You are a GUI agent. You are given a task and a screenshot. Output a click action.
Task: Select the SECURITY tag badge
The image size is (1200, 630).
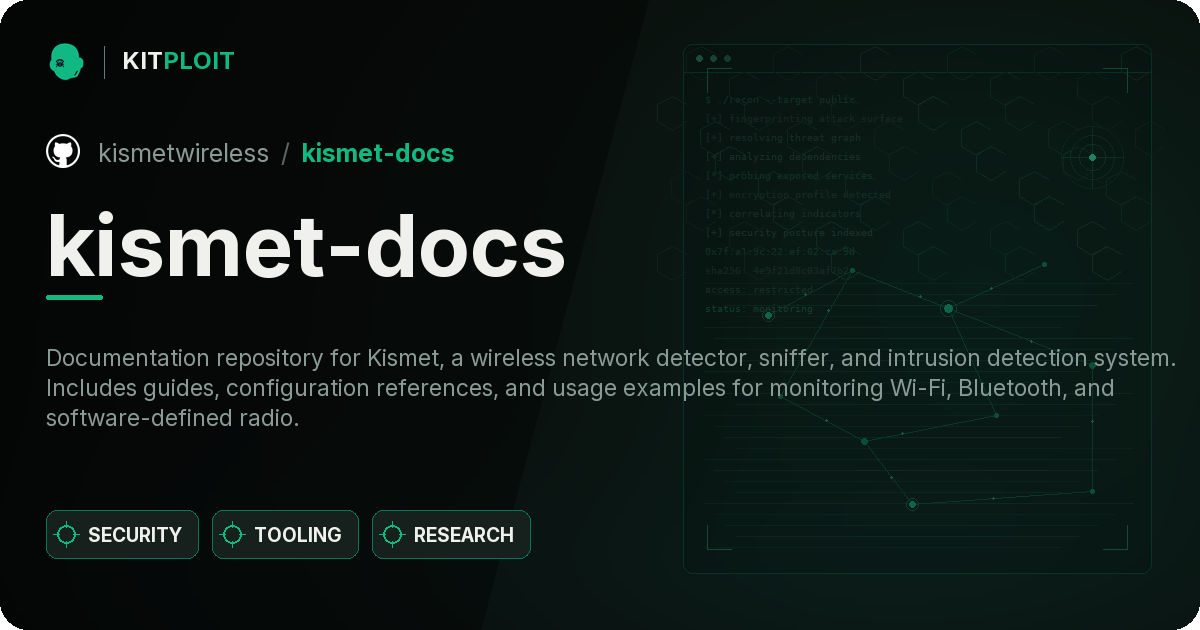(x=122, y=535)
